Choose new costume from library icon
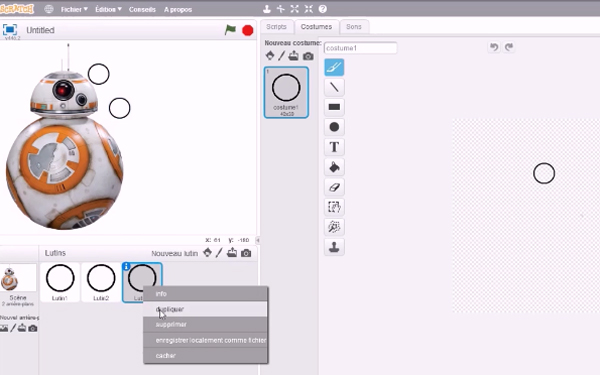This screenshot has width=600, height=375. 270,56
